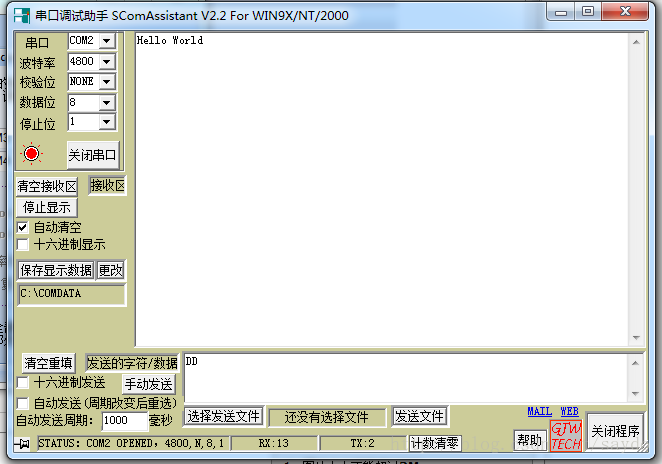Click the receive area scrollbar up arrow

pos(636,42)
